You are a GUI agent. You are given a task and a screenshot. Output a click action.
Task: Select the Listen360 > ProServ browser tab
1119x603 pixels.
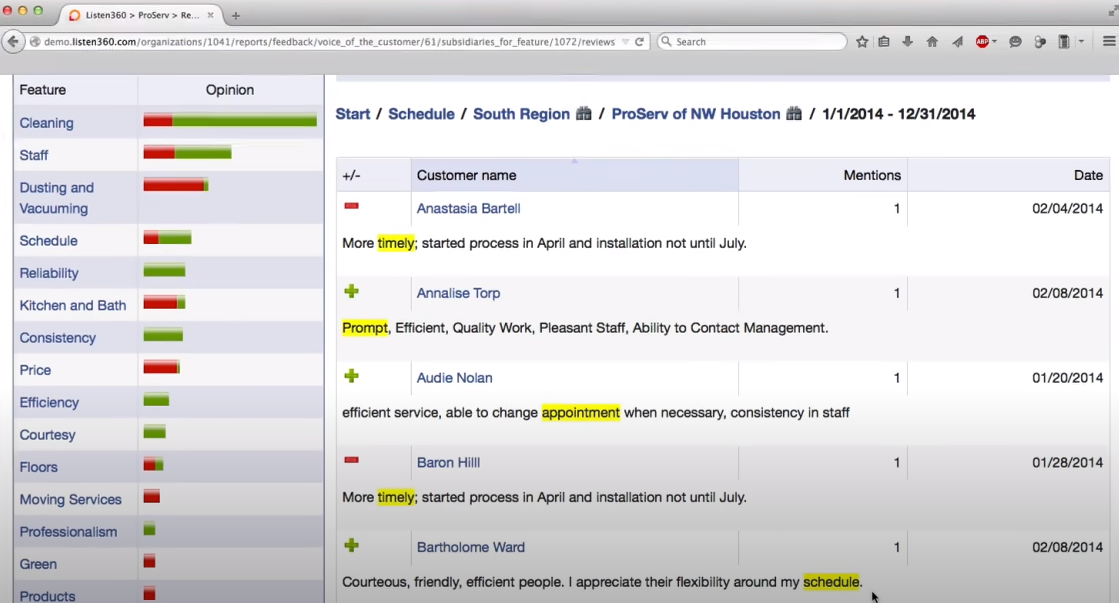coord(141,15)
